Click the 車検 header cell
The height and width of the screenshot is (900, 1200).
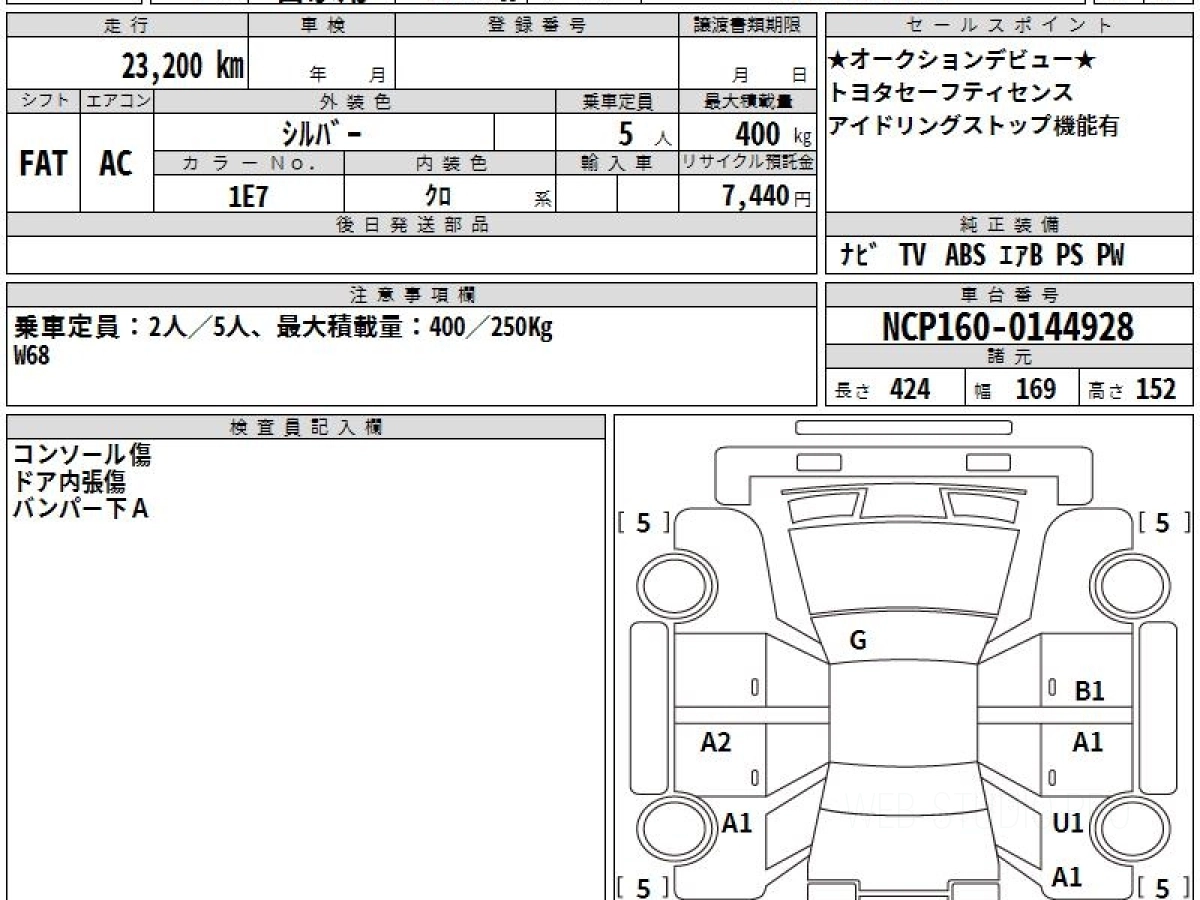[x=322, y=26]
